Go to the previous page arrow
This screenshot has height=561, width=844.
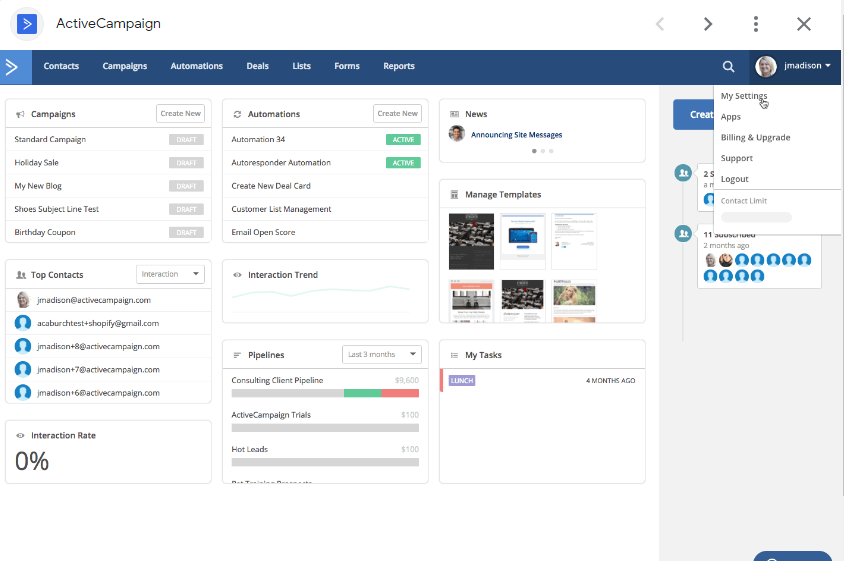coord(660,24)
